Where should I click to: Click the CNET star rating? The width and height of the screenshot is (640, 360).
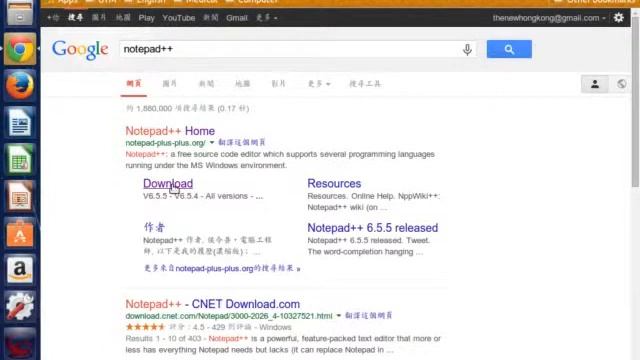pyautogui.click(x=145, y=327)
